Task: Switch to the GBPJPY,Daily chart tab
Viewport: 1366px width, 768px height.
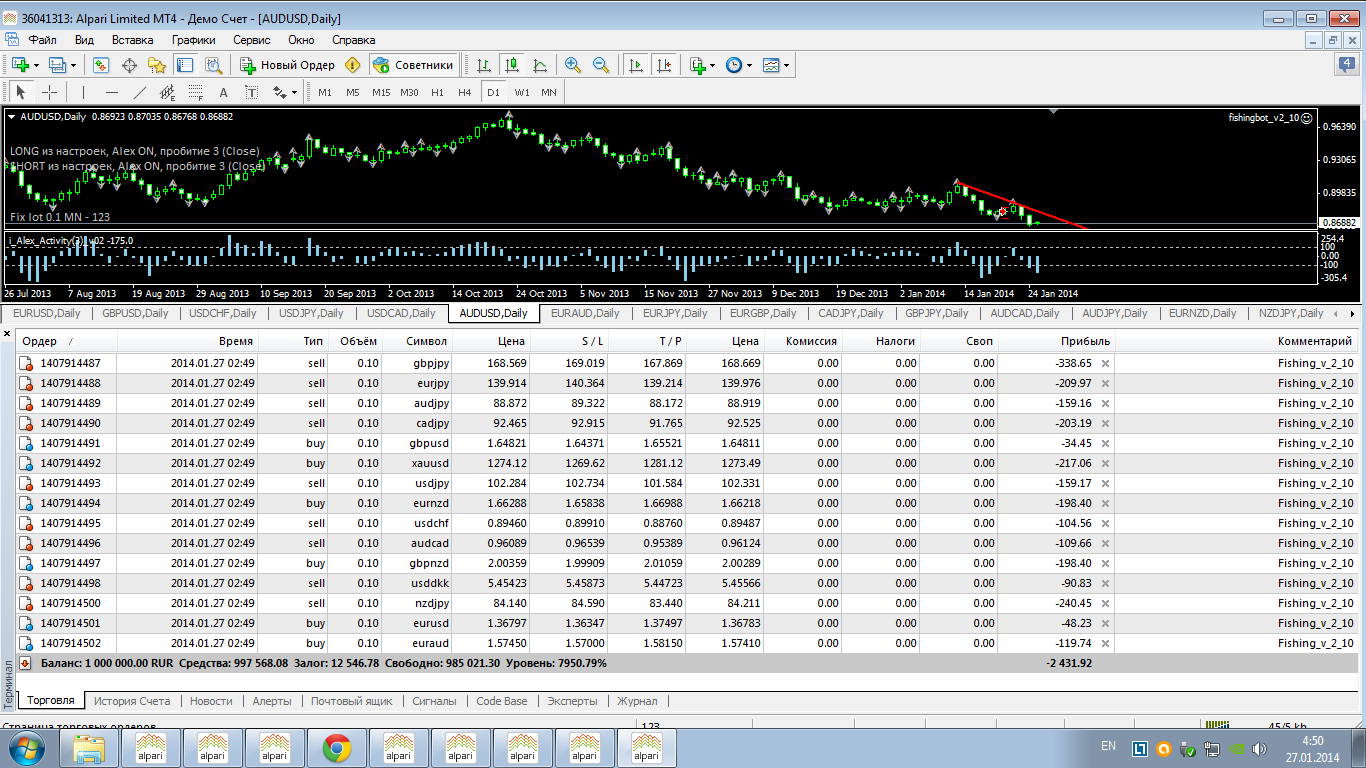Action: [935, 313]
